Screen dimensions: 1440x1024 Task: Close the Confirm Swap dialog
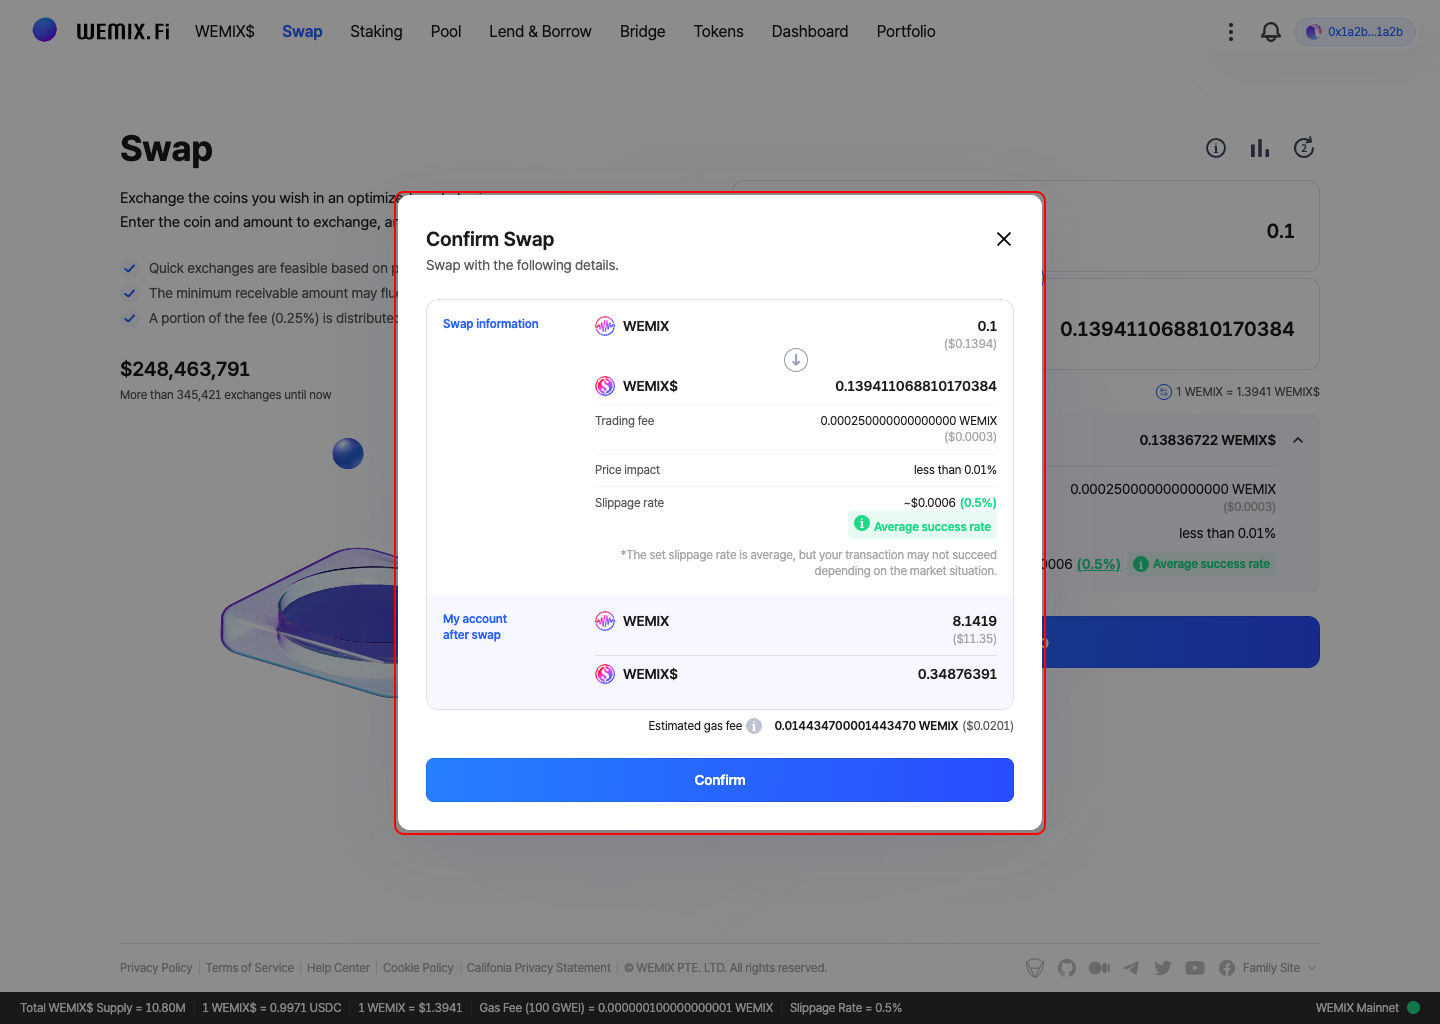[x=1004, y=239]
